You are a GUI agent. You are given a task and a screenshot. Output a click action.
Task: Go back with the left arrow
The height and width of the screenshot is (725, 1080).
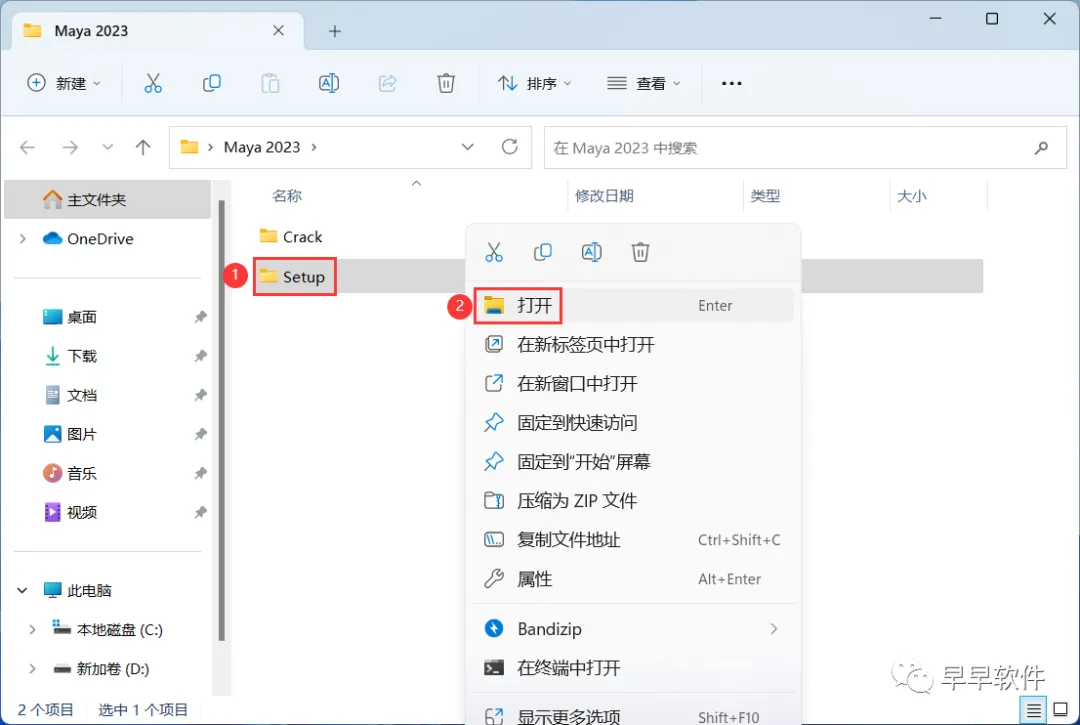tap(28, 147)
